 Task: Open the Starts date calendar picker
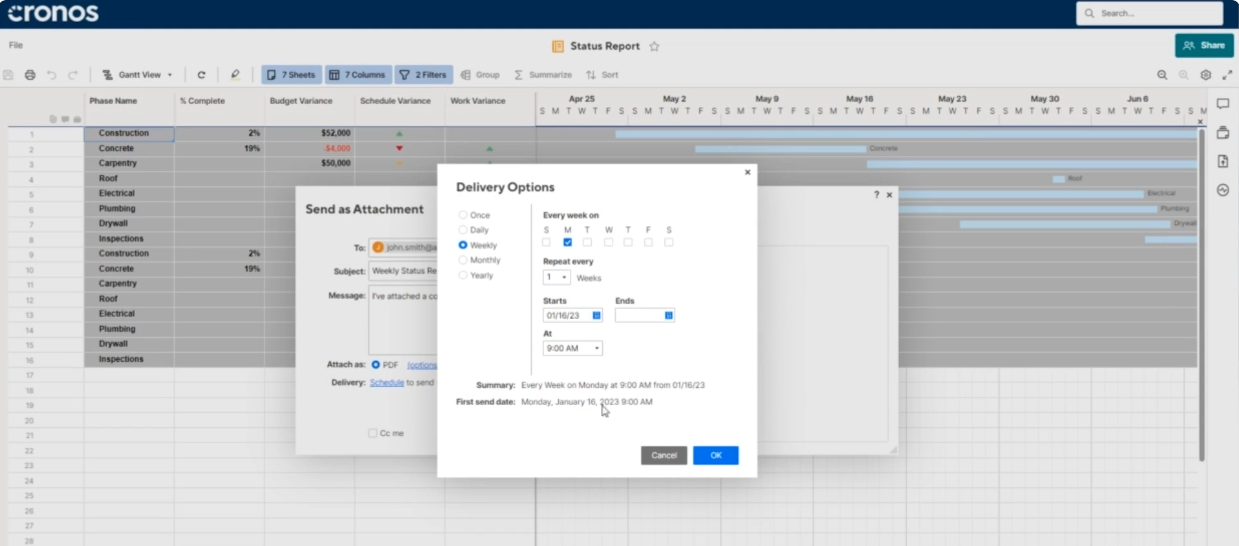(x=597, y=315)
